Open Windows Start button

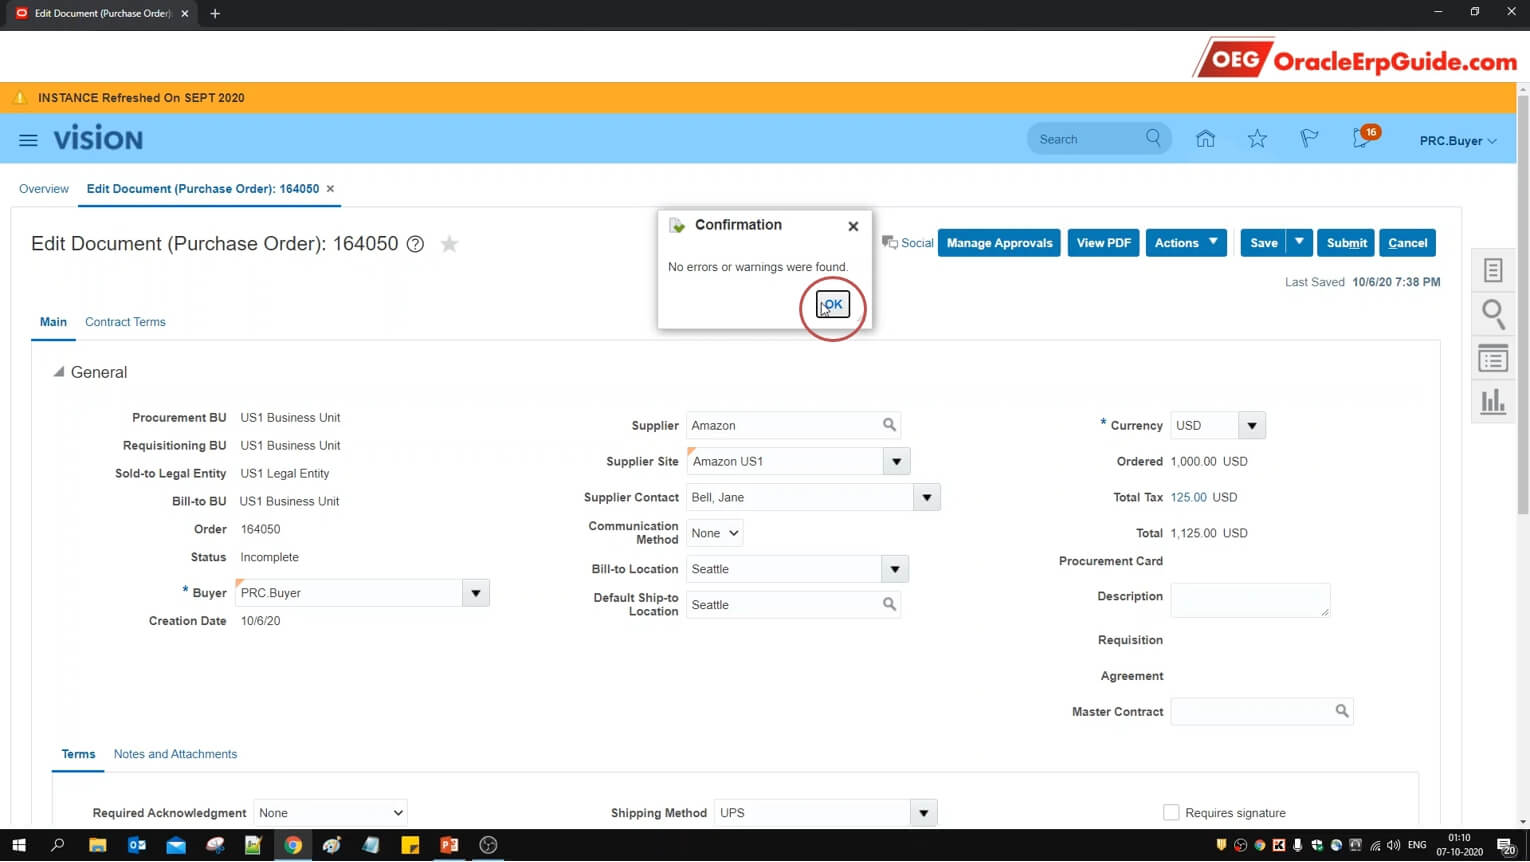(x=18, y=845)
